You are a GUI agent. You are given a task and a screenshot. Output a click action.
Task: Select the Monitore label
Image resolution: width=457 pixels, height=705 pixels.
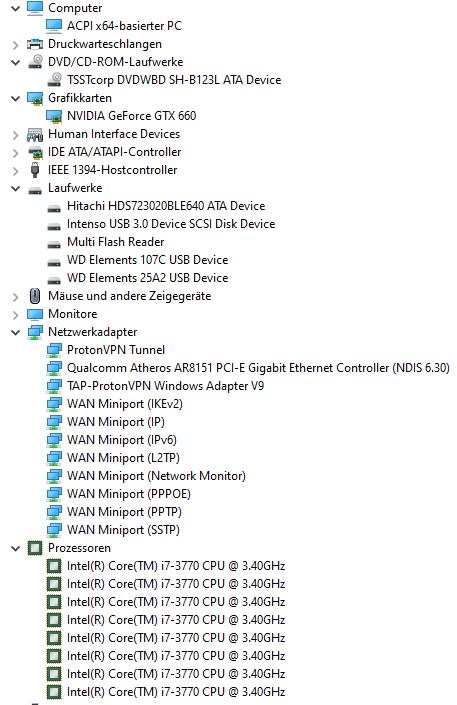pos(72,314)
